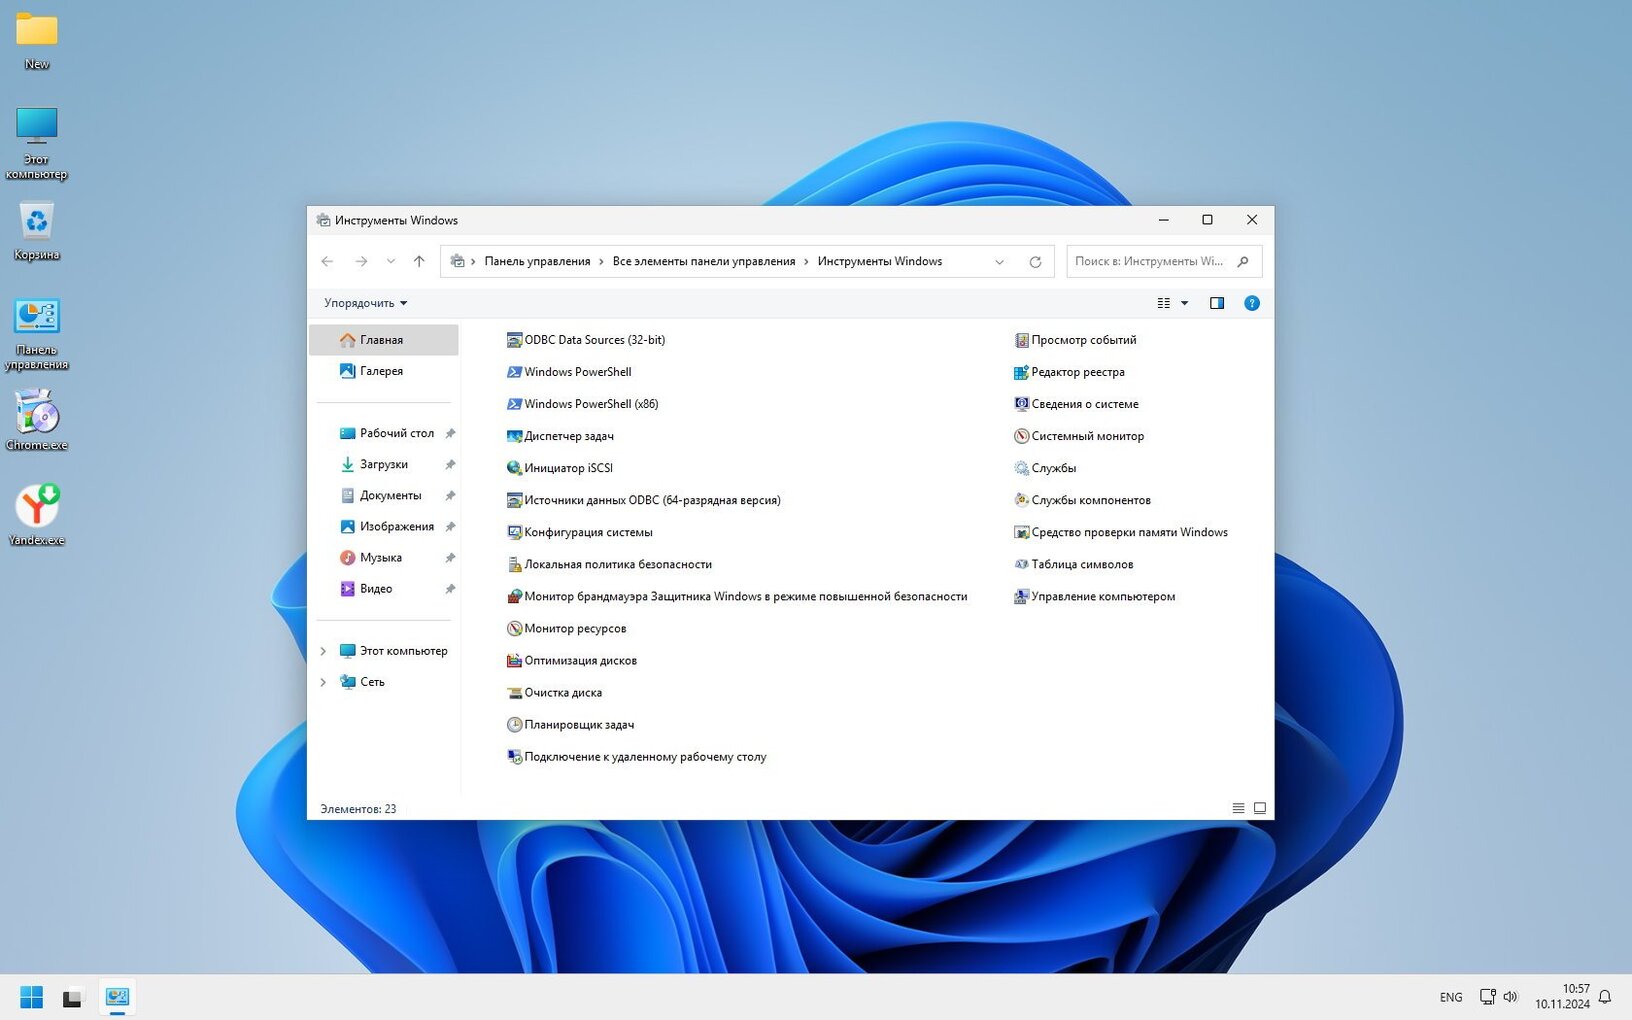
Task: Open the Windows Start button
Action: tap(32, 997)
